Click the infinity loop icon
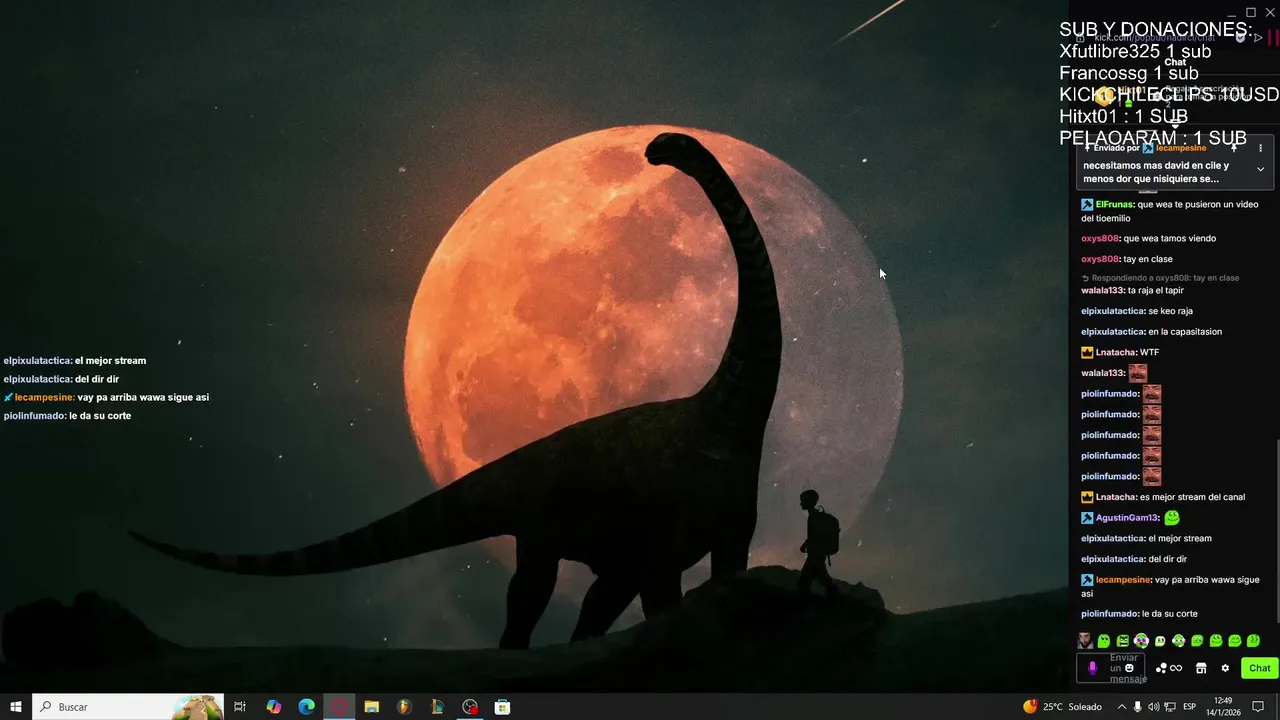The image size is (1280, 720). (1176, 668)
